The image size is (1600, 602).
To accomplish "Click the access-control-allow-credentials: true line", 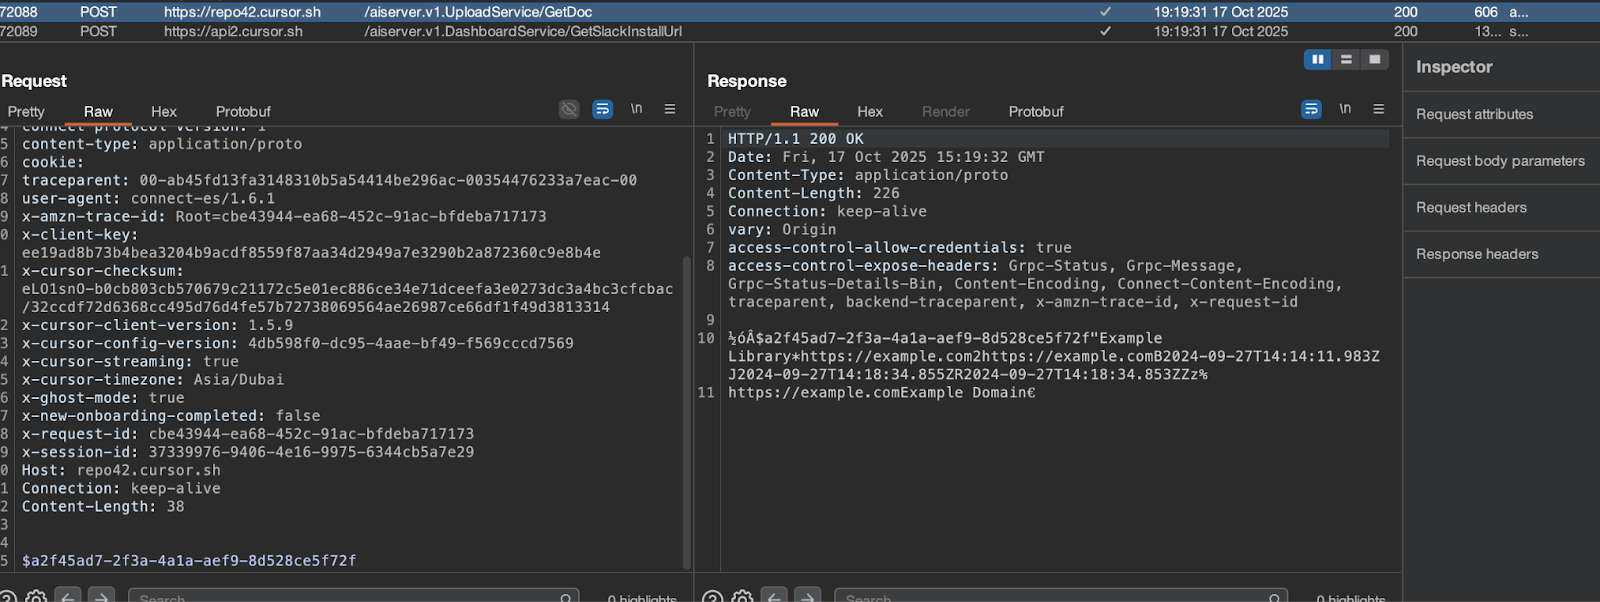I will [900, 247].
